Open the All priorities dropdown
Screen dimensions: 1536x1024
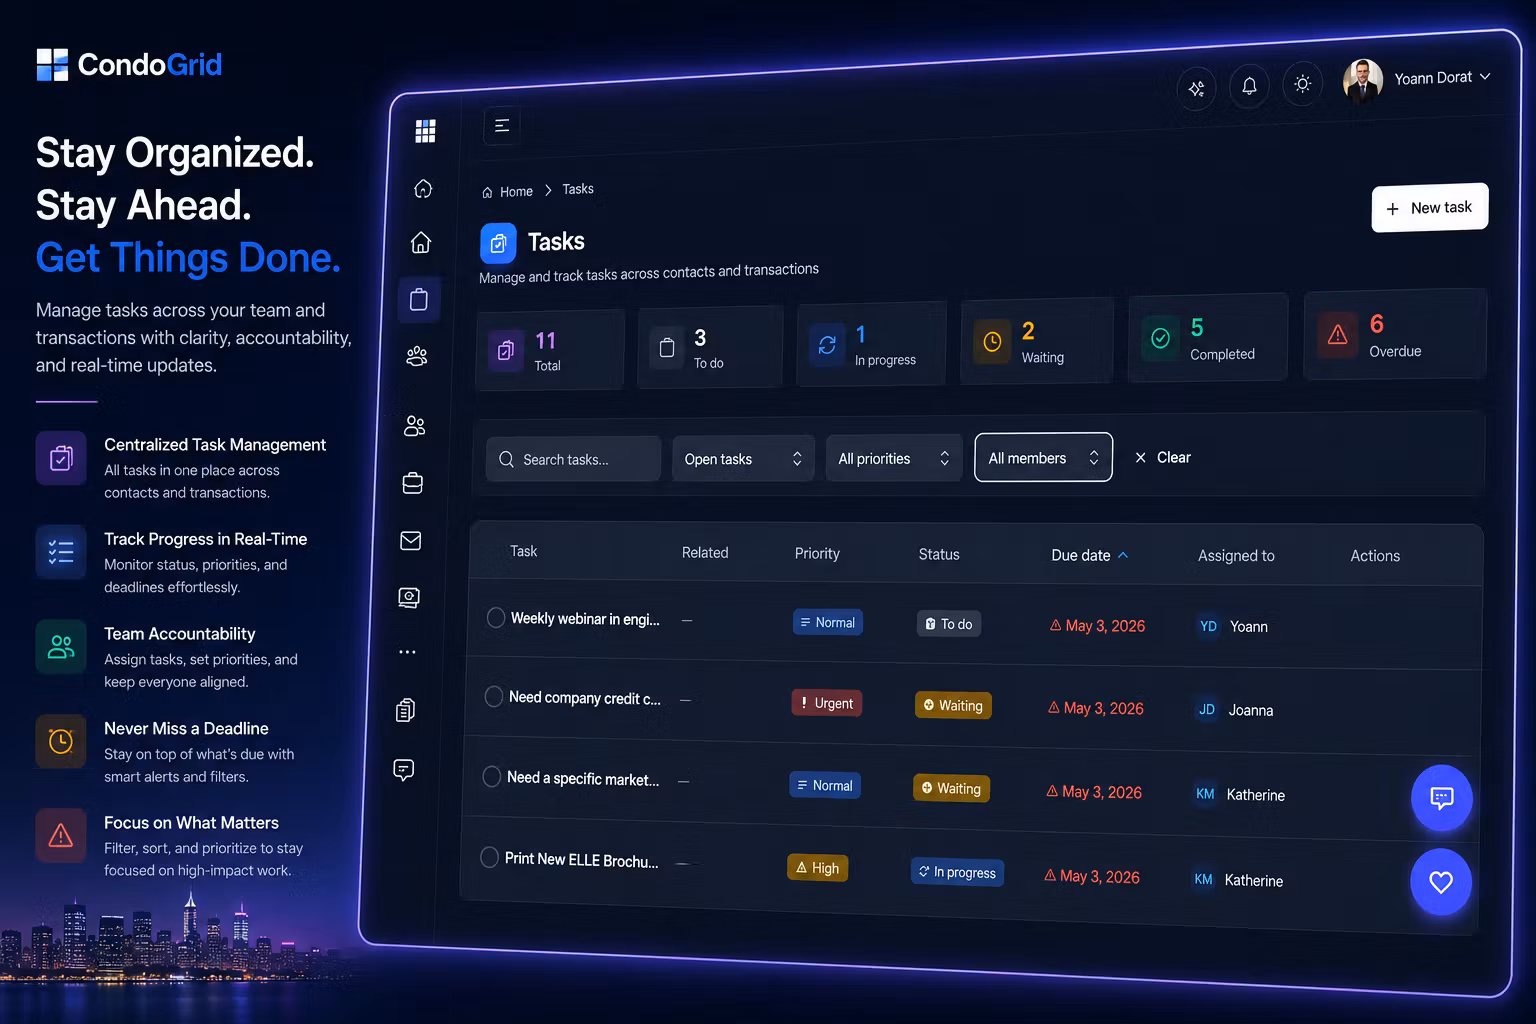point(893,458)
